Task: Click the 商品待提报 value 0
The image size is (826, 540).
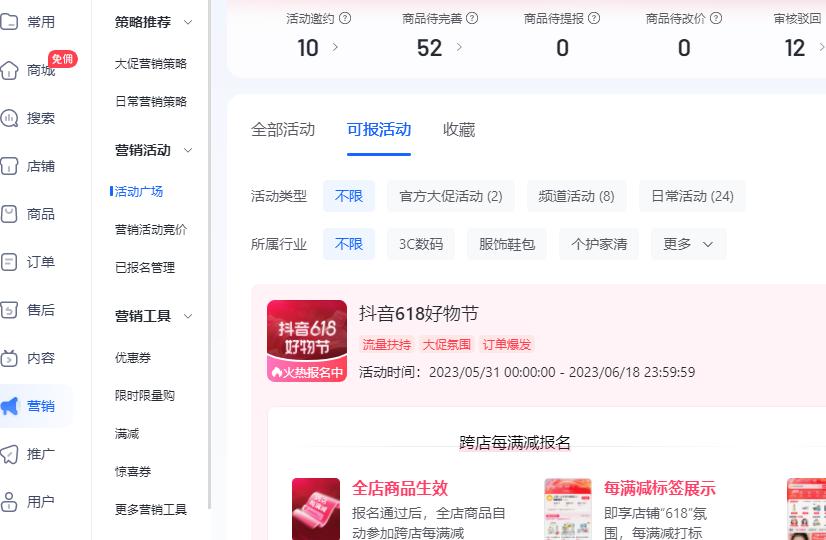Action: pyautogui.click(x=562, y=48)
